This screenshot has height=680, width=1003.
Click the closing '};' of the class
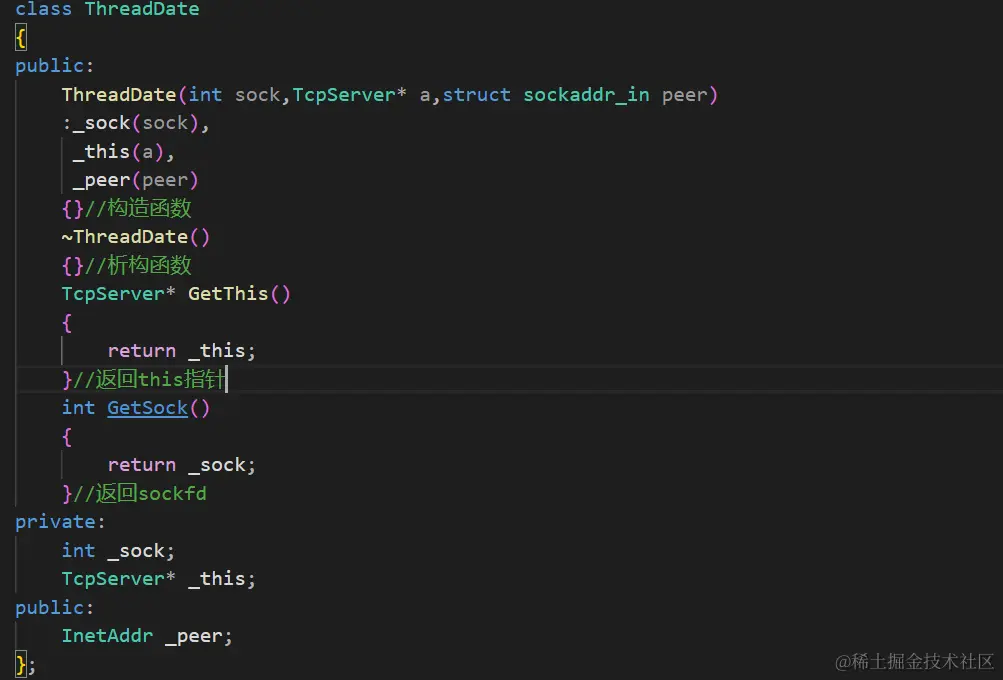(x=25, y=664)
